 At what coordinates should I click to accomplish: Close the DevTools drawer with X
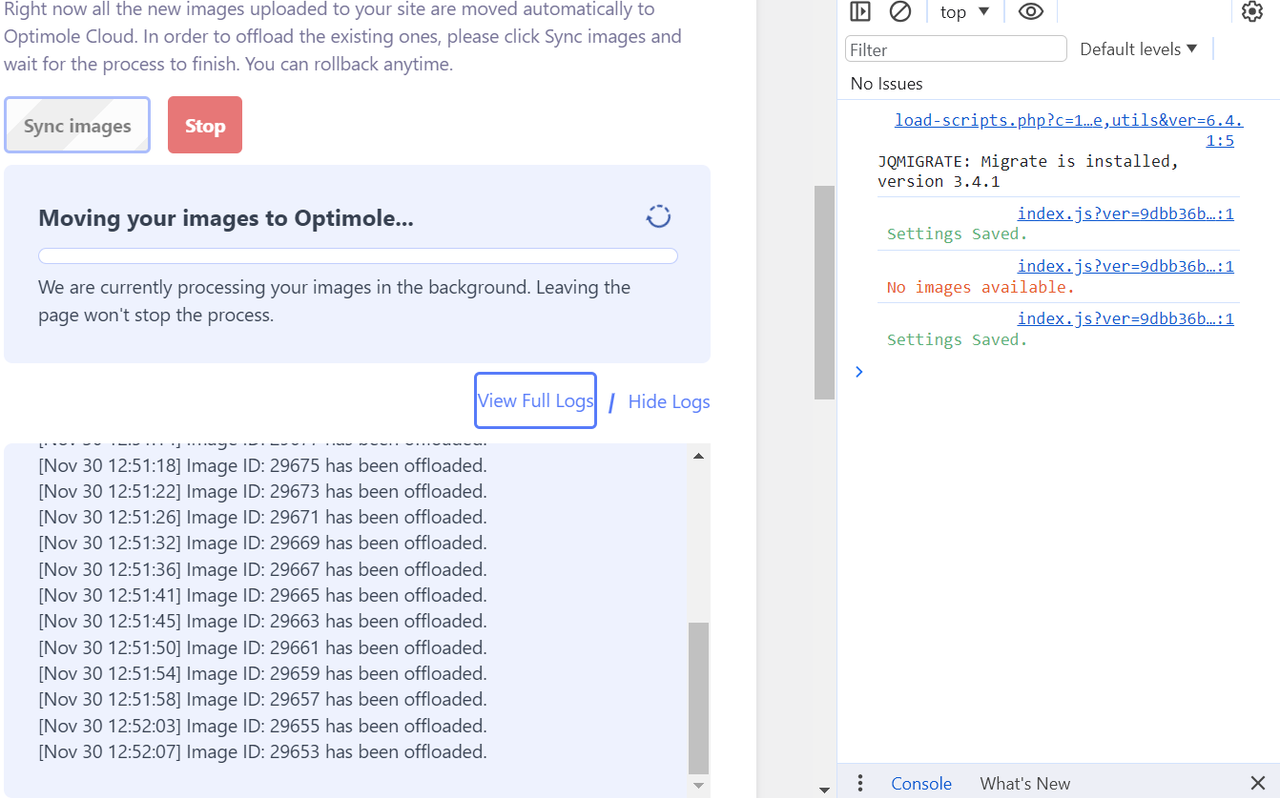click(x=1258, y=783)
